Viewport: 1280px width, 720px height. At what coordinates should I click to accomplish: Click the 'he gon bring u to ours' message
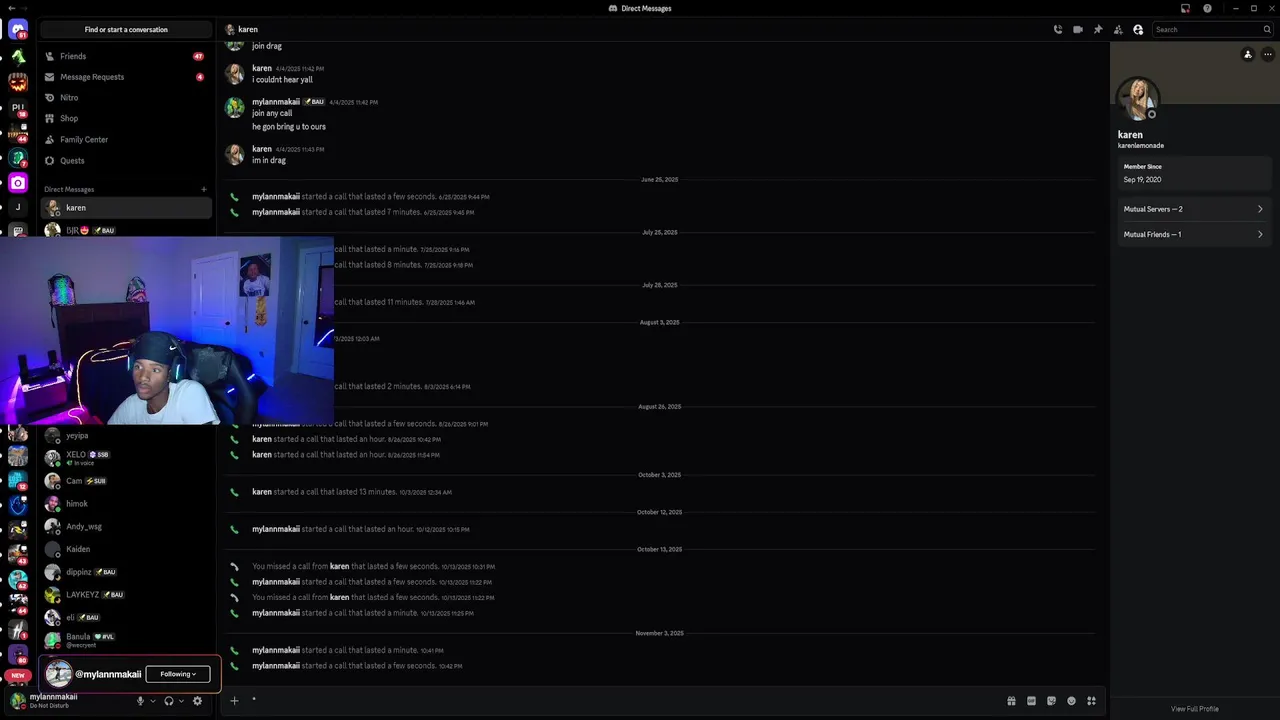pyautogui.click(x=289, y=127)
